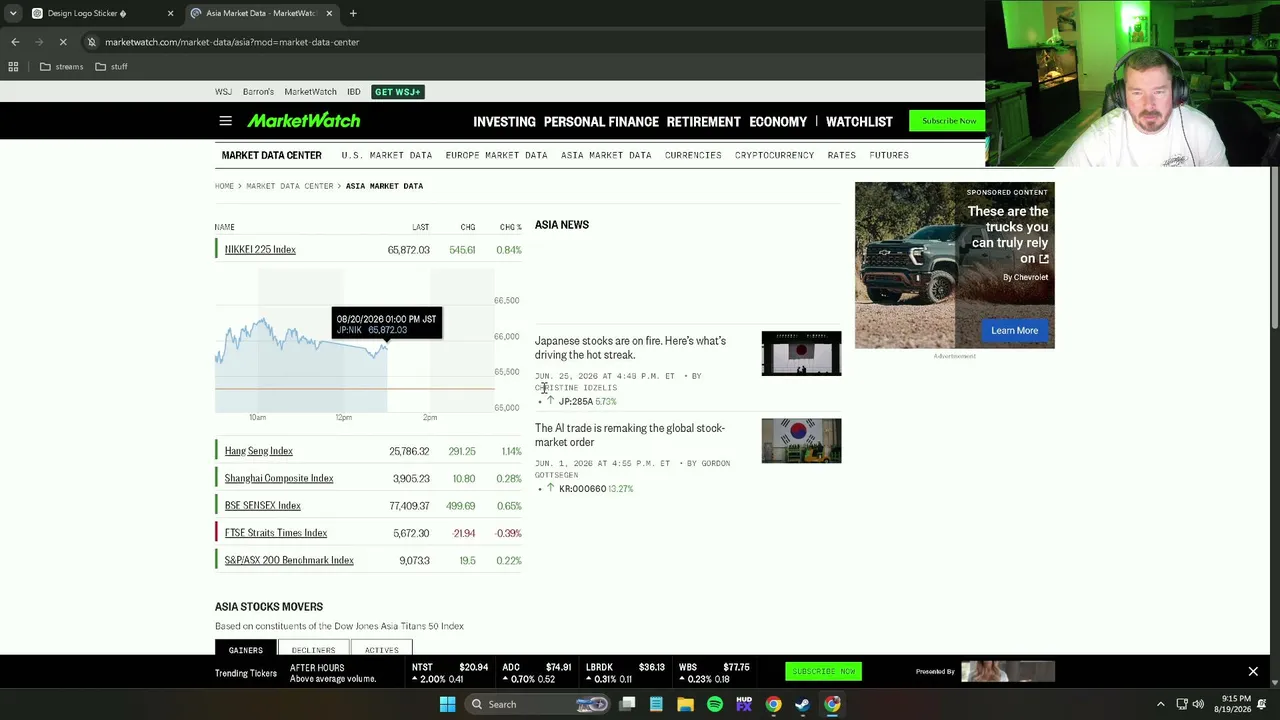1280x720 pixels.
Task: Click Learn More on the Chevrolet ad
Action: (1014, 331)
